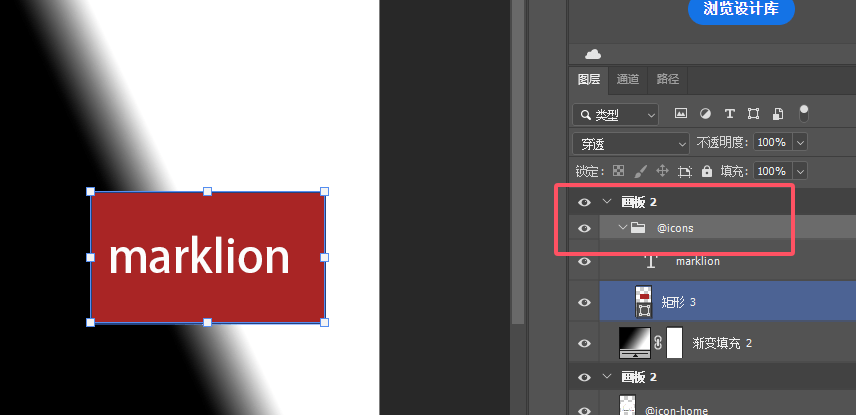Viewport: 856px width, 415px height.
Task: Open the 穿透 blend mode dropdown
Action: click(x=632, y=144)
